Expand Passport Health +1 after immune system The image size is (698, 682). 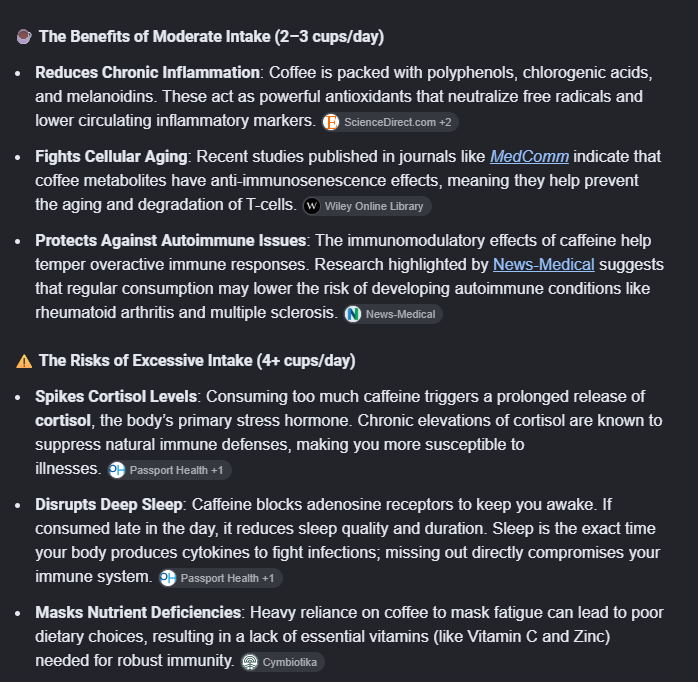point(220,578)
